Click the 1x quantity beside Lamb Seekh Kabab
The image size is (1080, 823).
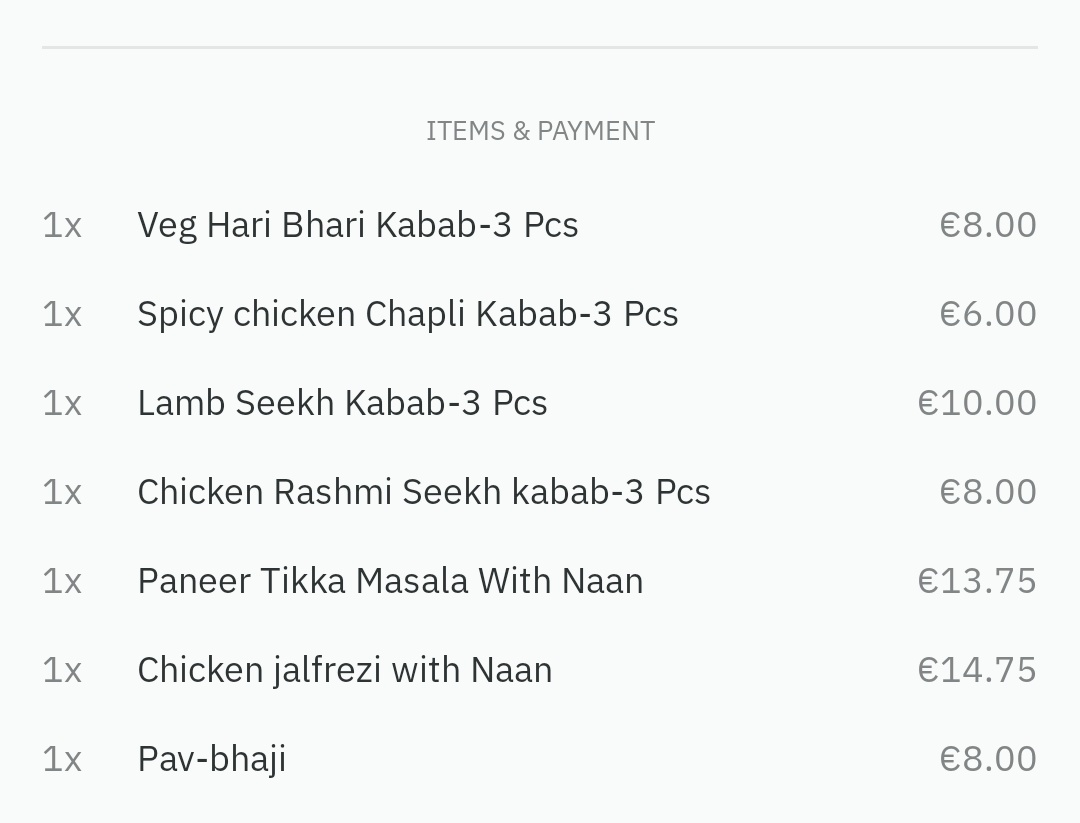(62, 403)
